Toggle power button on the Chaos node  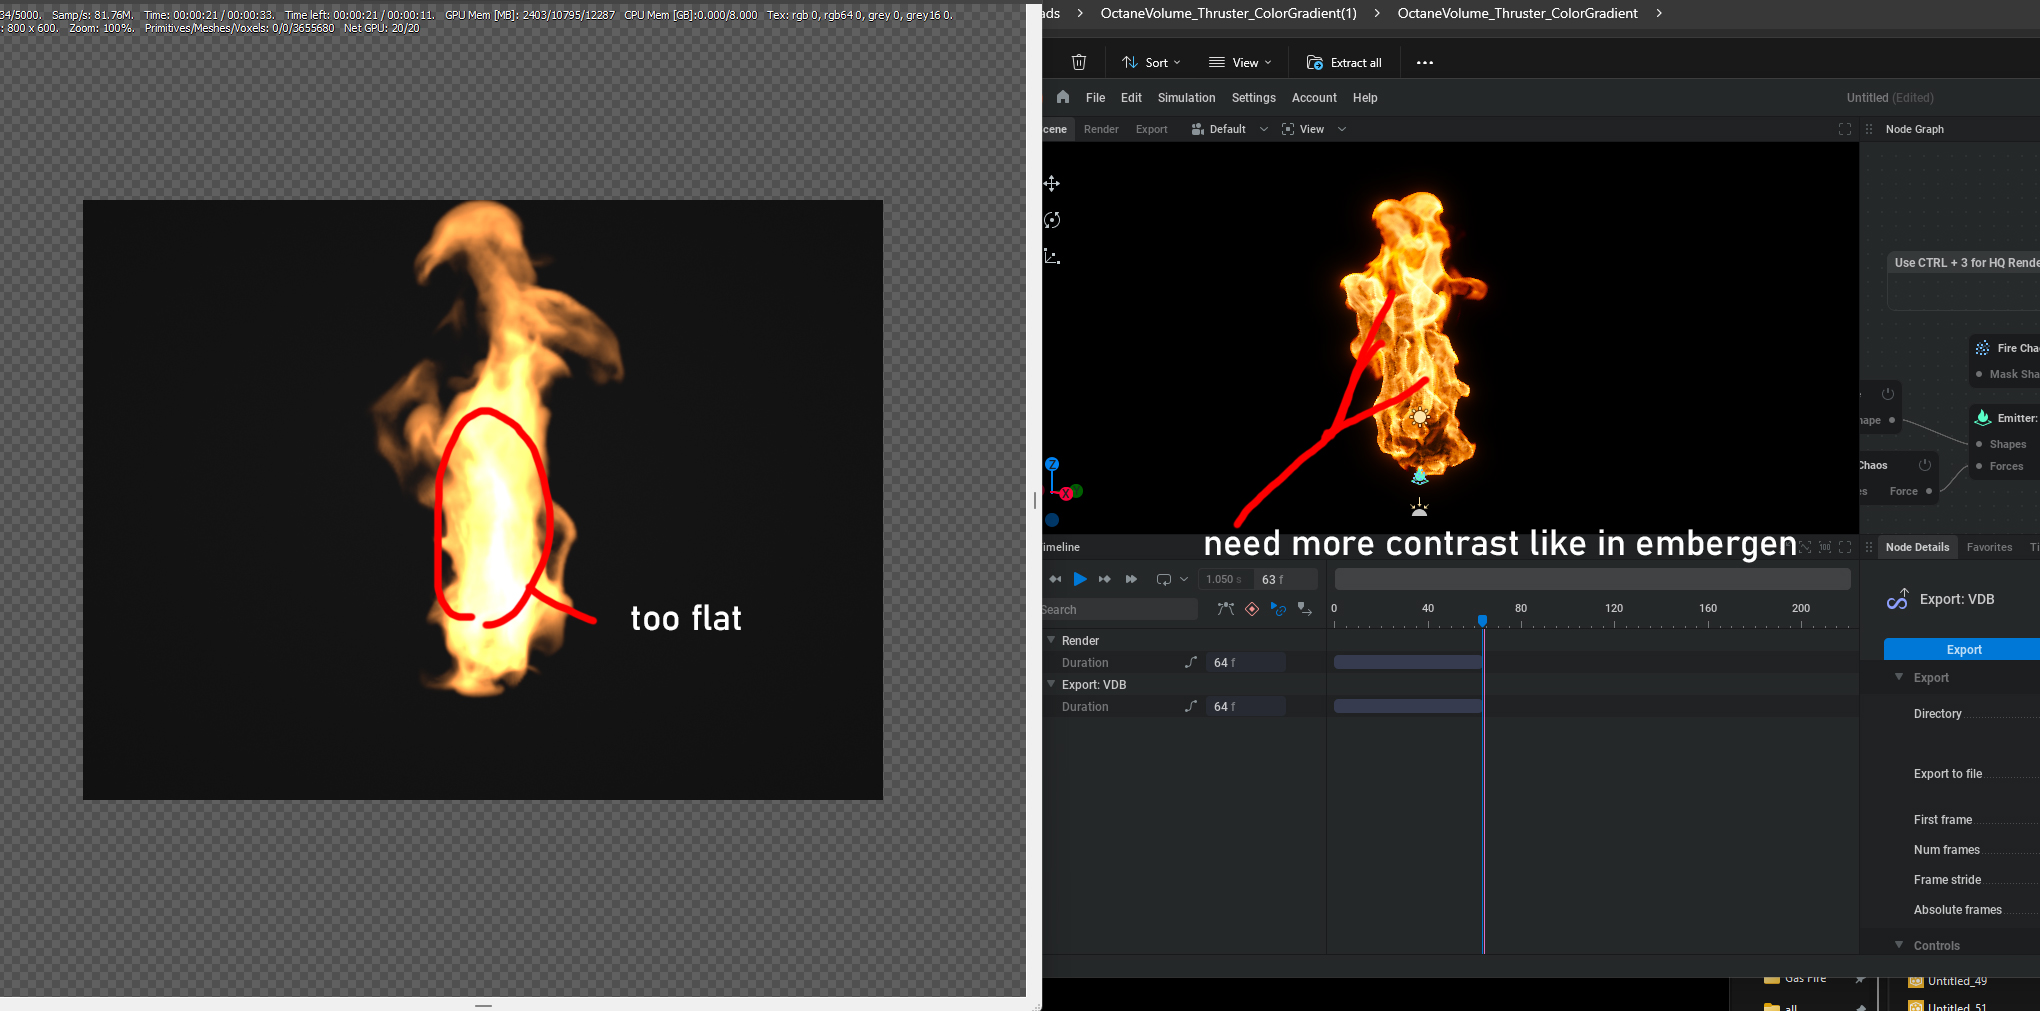[1924, 465]
